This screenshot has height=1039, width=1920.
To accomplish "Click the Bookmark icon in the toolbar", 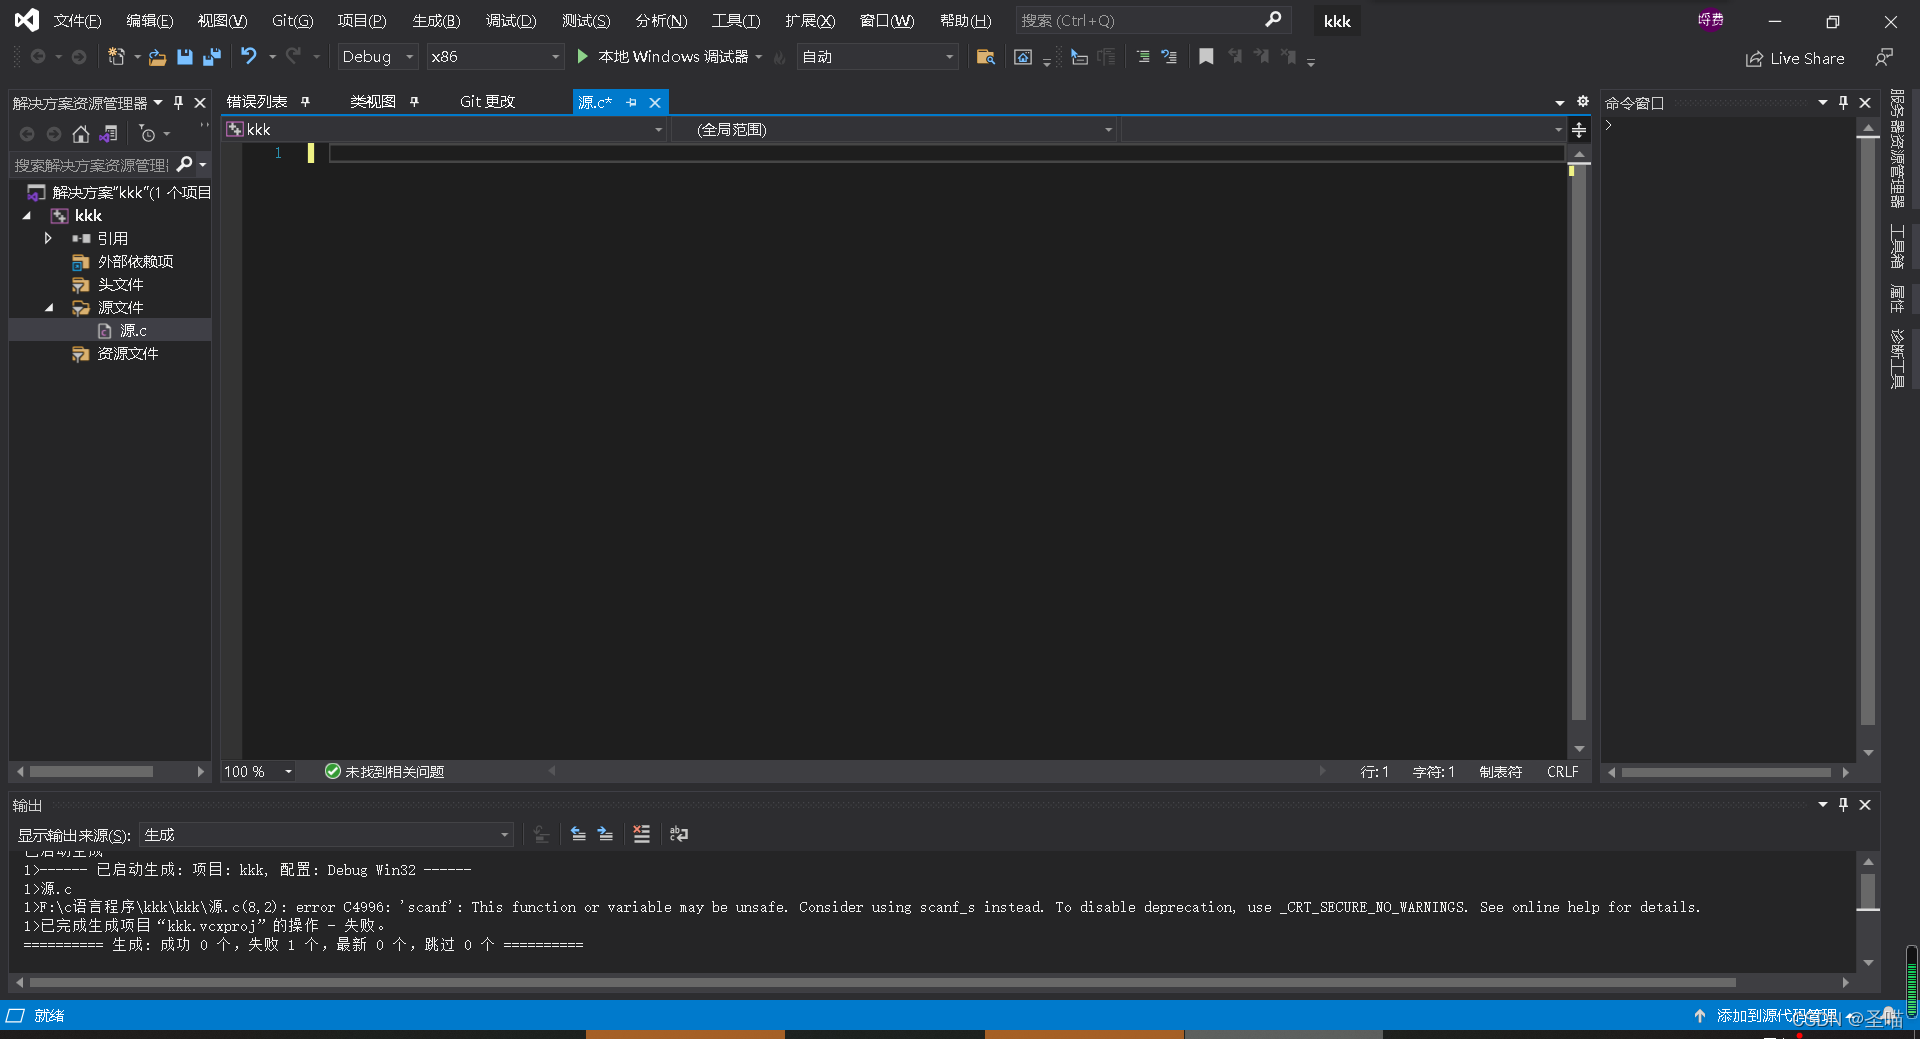I will tap(1206, 57).
